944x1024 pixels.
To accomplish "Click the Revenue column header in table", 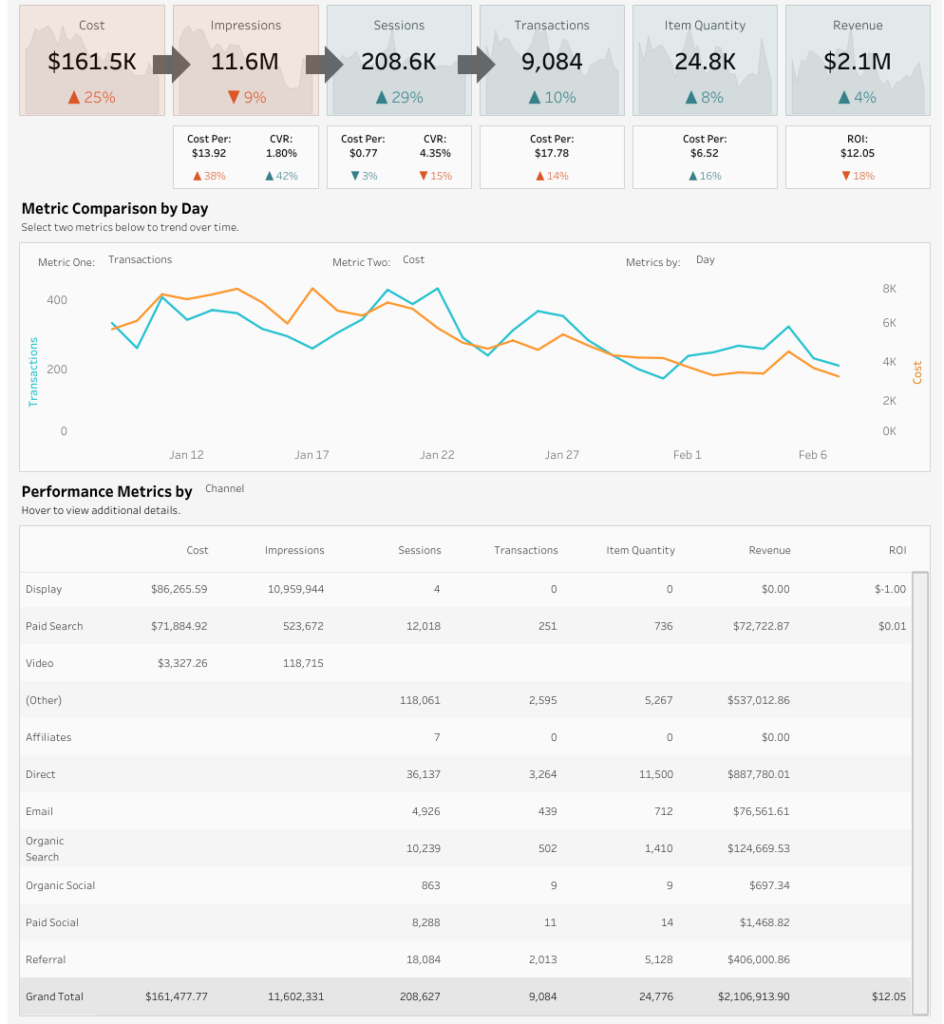I will (769, 550).
